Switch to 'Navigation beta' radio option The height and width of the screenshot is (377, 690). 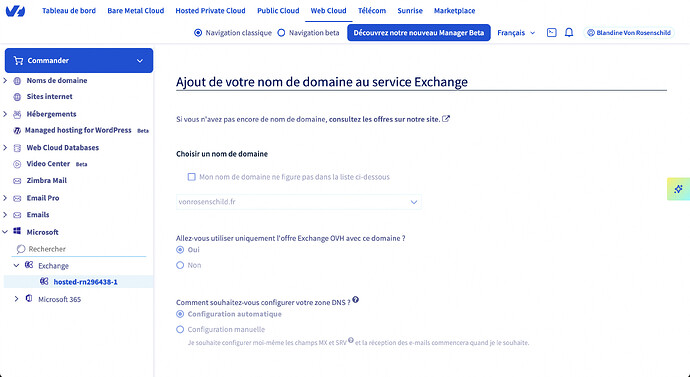281,33
